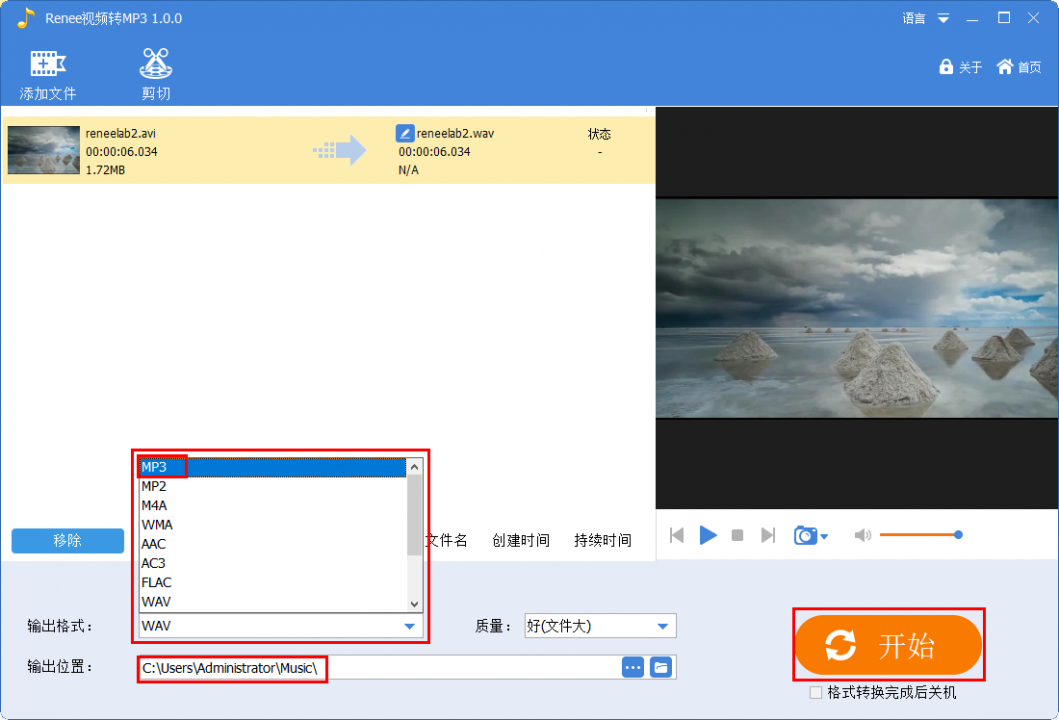The image size is (1059, 720).
Task: Play the video preview
Action: [x=708, y=536]
